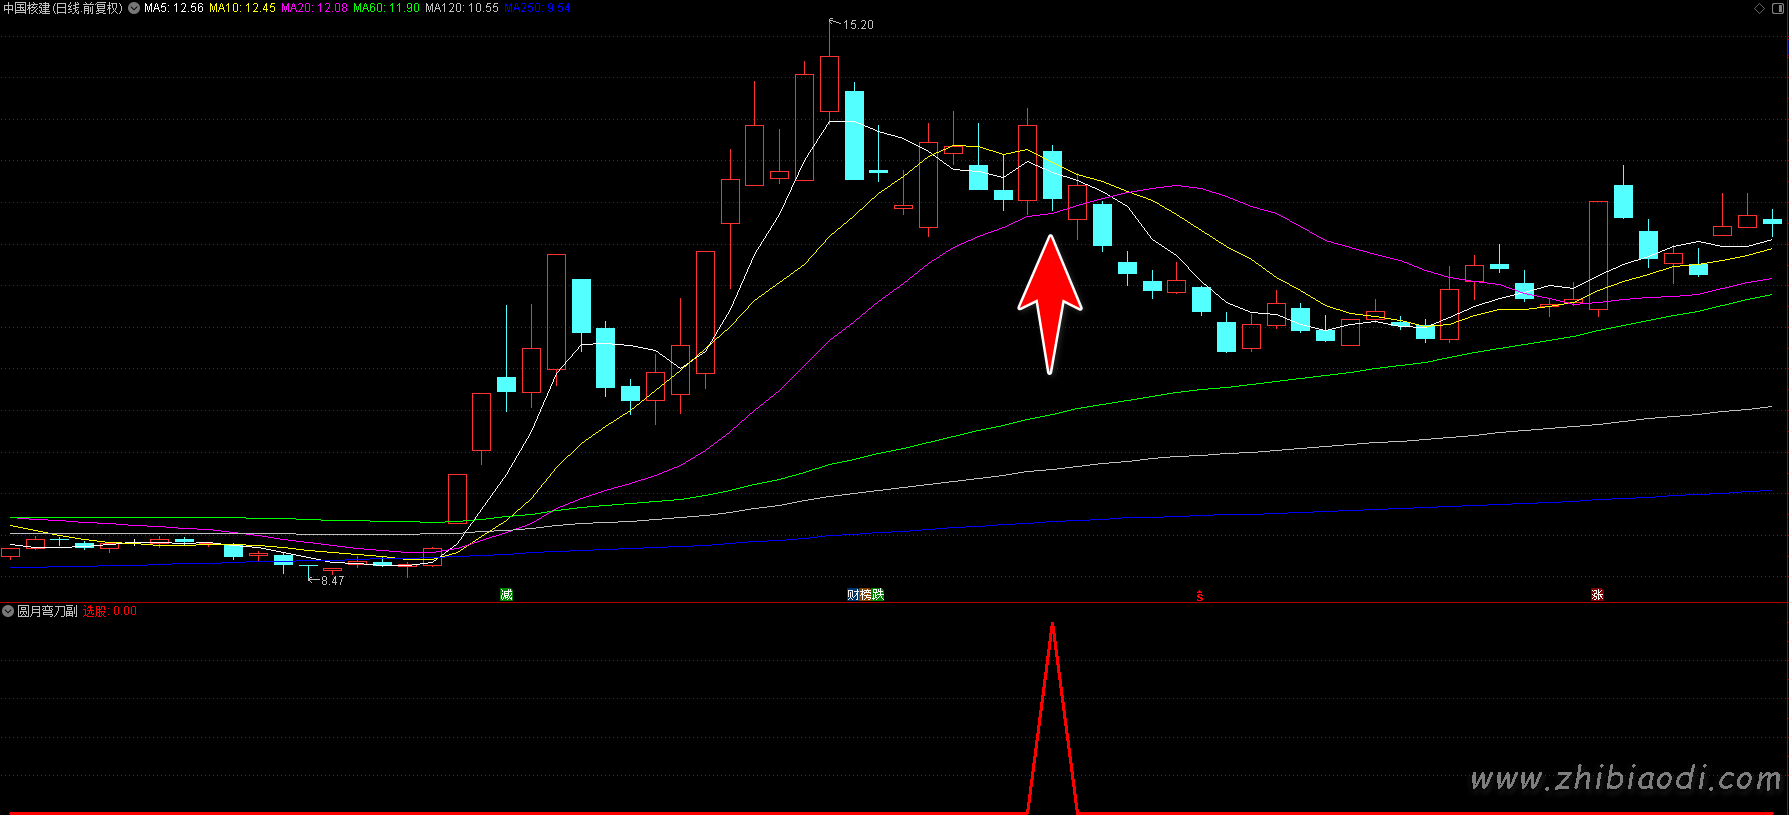This screenshot has width=1789, height=815.
Task: Click the green 跌 event marker
Action: coord(878,595)
